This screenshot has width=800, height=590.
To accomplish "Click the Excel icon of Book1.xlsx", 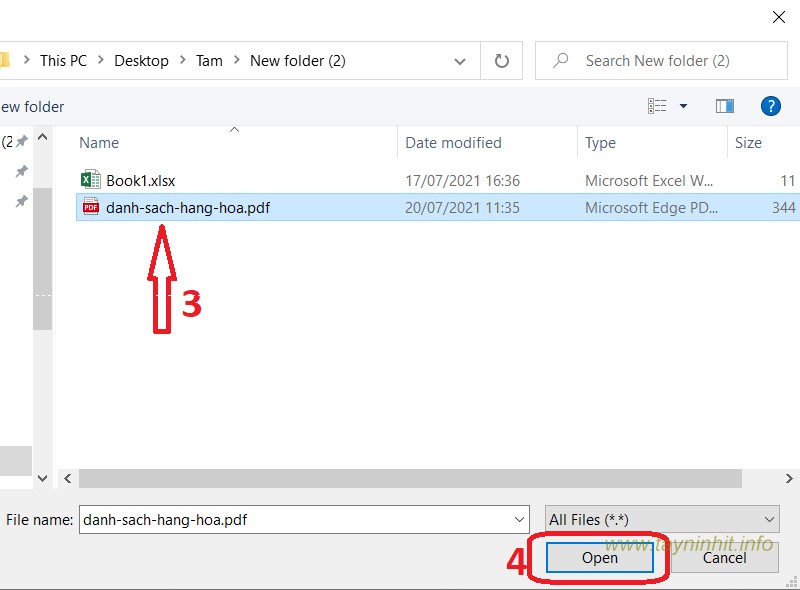I will click(x=90, y=181).
